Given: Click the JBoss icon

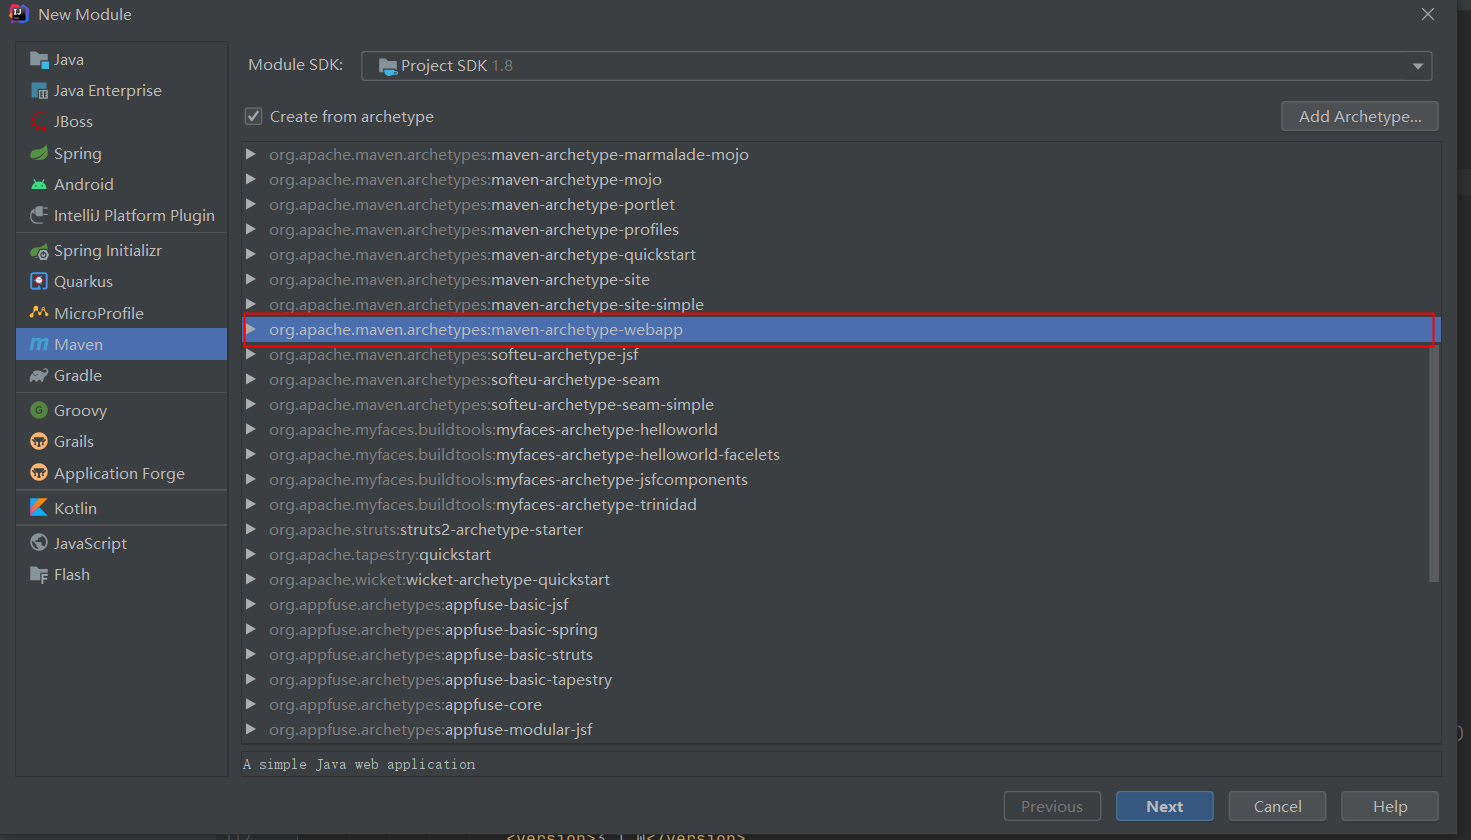Looking at the screenshot, I should point(39,121).
